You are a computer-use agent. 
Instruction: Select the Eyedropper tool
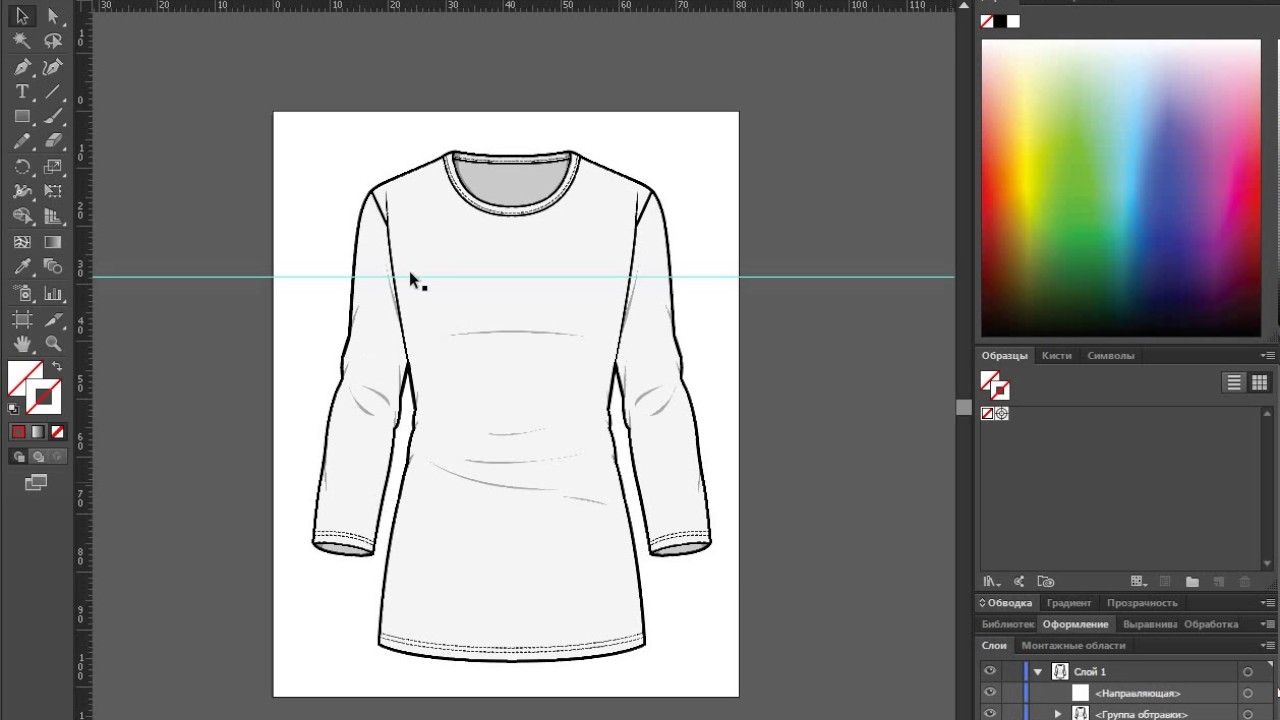pos(22,267)
